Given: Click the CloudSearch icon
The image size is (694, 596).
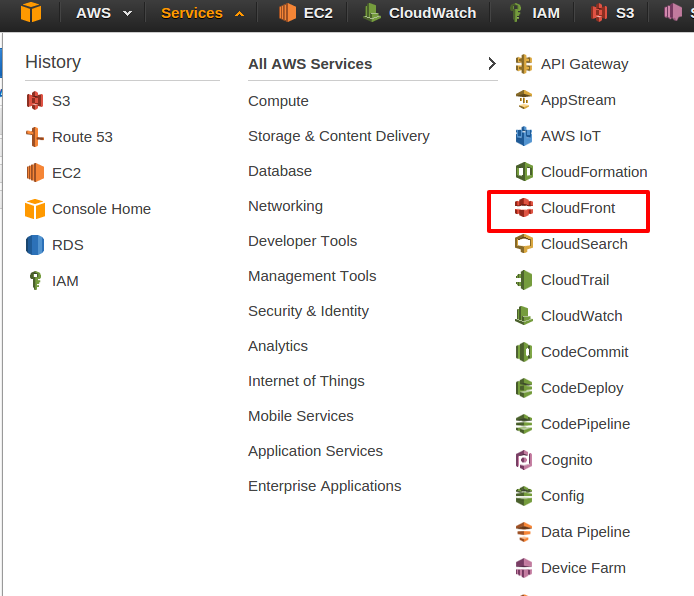Looking at the screenshot, I should [x=524, y=244].
